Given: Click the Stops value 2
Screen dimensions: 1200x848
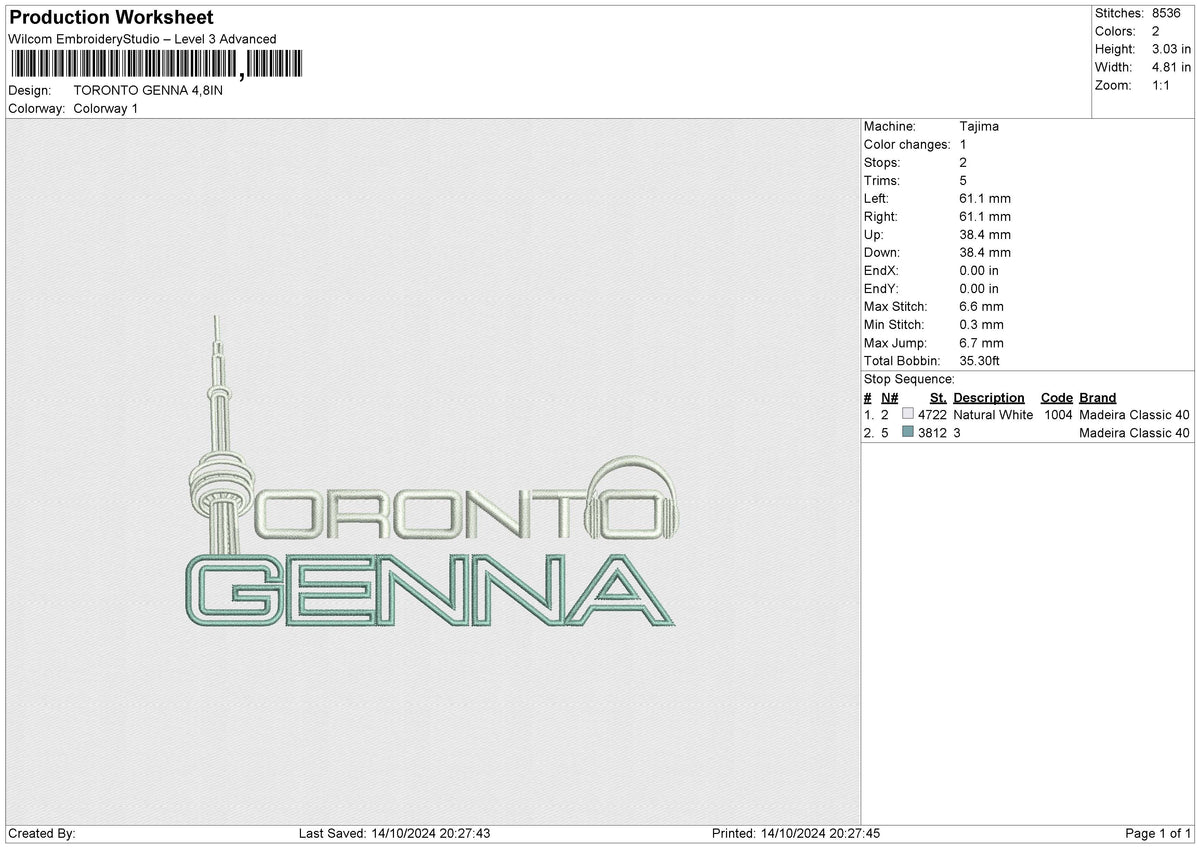Looking at the screenshot, I should tap(963, 162).
